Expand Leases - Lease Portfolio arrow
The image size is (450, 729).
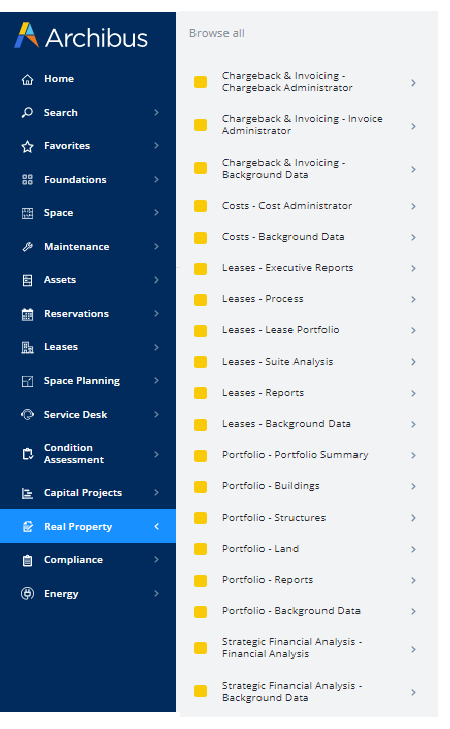click(x=413, y=331)
